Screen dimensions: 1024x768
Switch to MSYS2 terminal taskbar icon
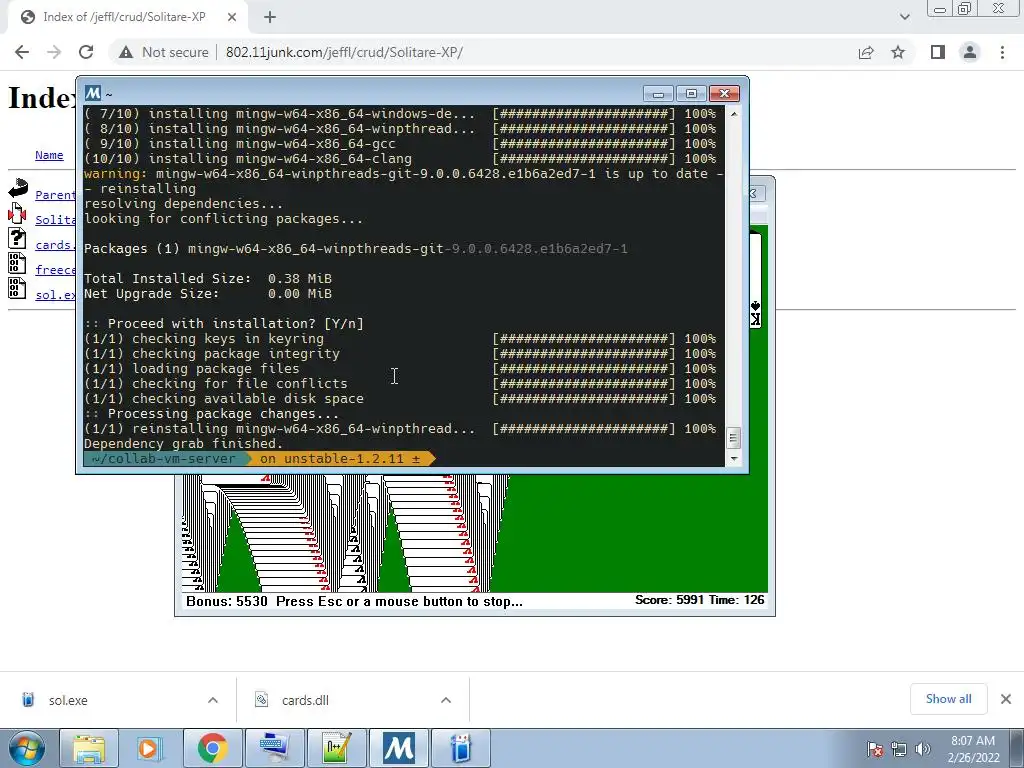pyautogui.click(x=399, y=748)
